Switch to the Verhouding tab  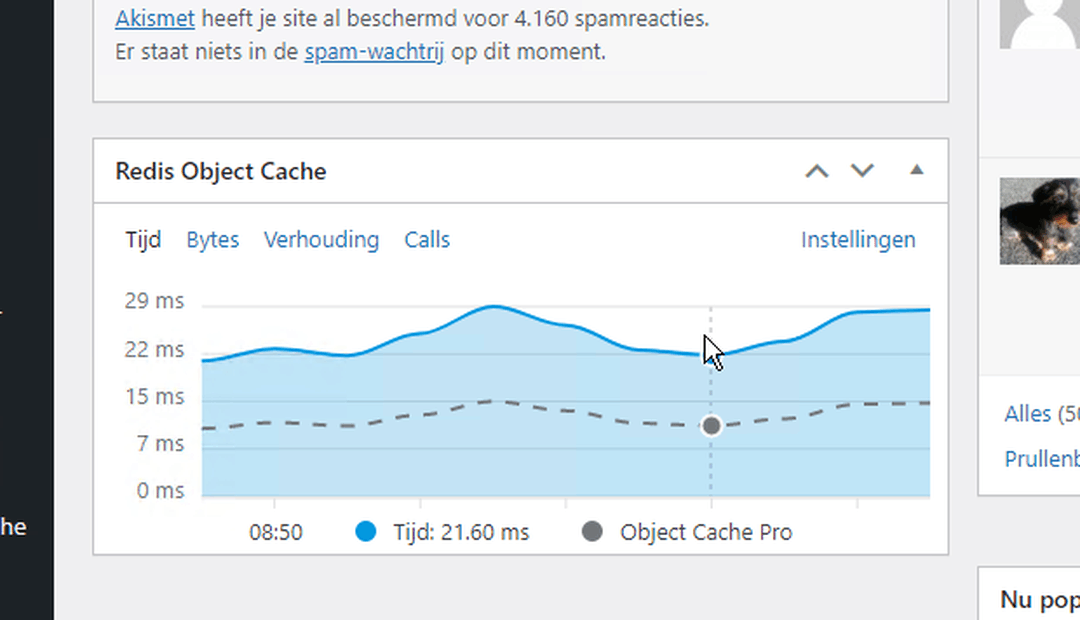click(322, 240)
